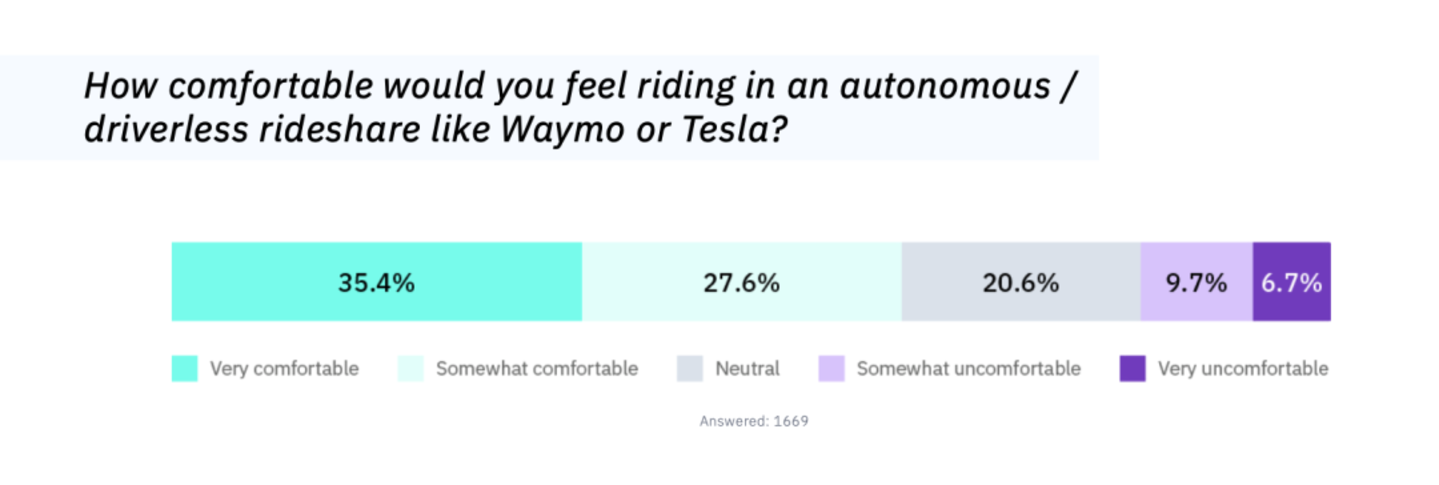Image resolution: width=1439 pixels, height=485 pixels.
Task: Select the 35.4% bar segment
Action: click(377, 282)
